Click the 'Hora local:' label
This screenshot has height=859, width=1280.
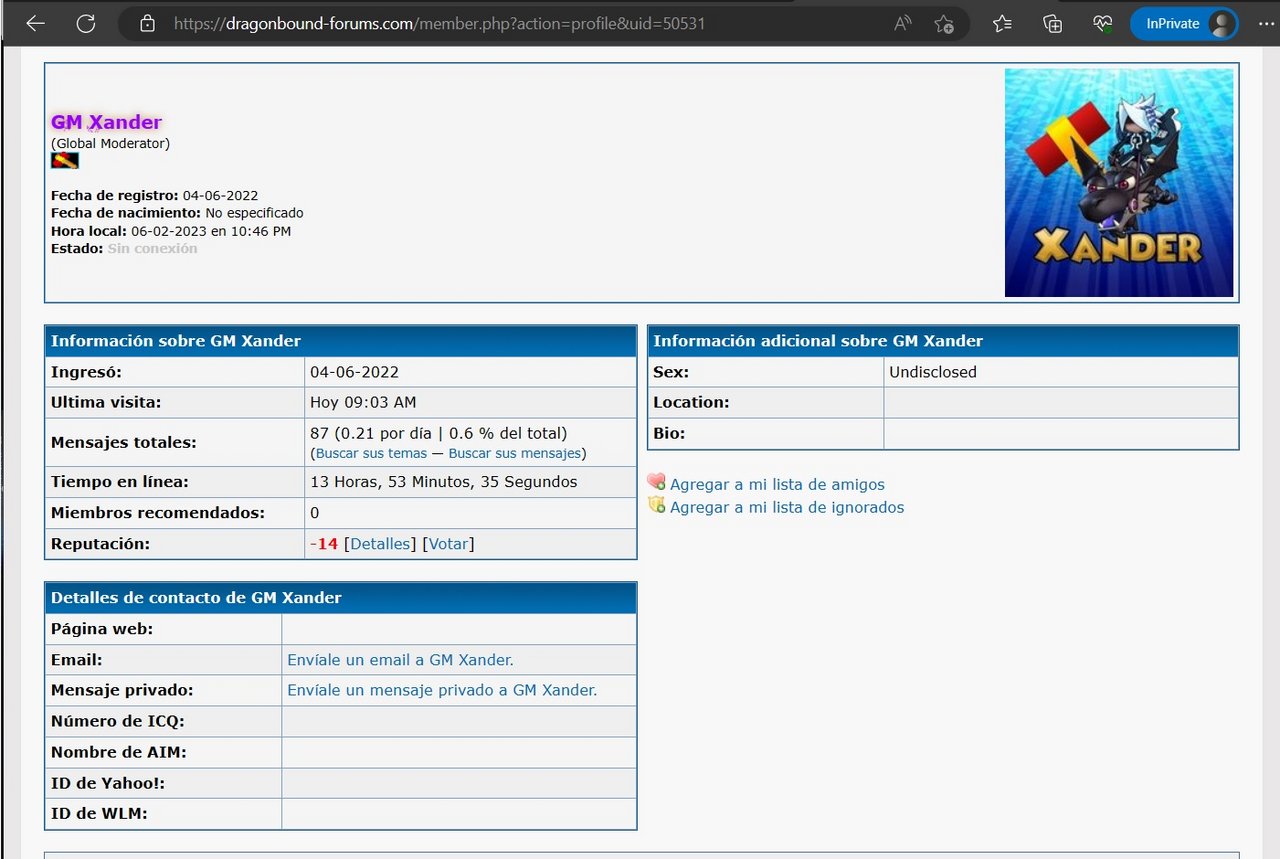coord(89,231)
